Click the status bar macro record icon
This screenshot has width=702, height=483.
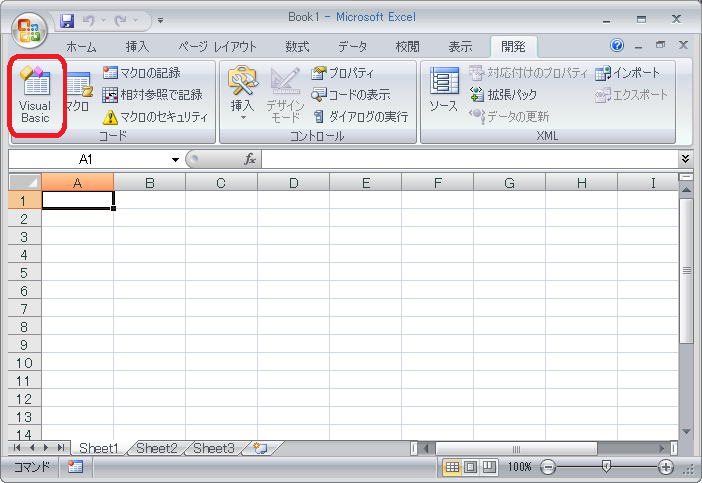[x=75, y=466]
